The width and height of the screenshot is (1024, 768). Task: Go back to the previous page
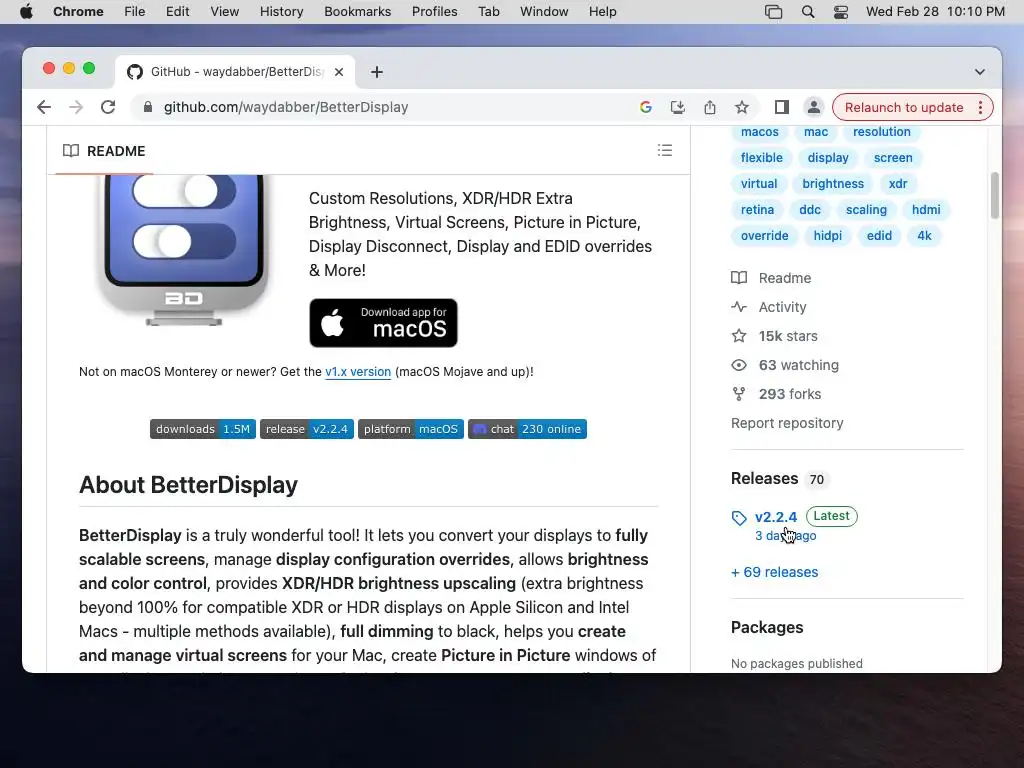pos(44,107)
